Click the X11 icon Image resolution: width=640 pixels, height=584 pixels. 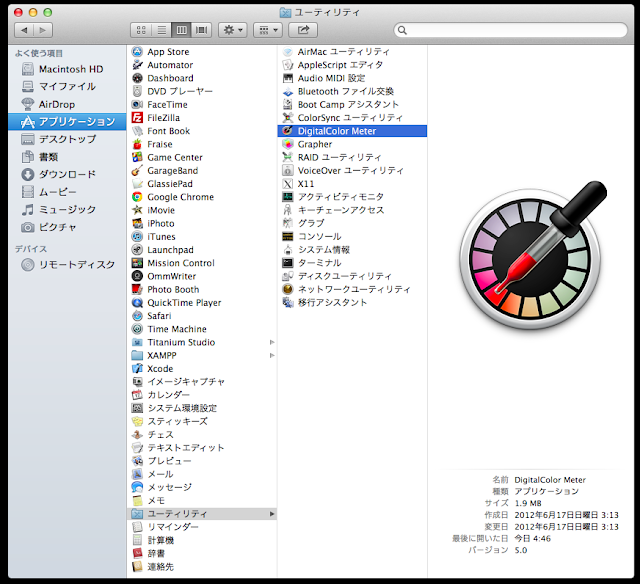click(288, 184)
